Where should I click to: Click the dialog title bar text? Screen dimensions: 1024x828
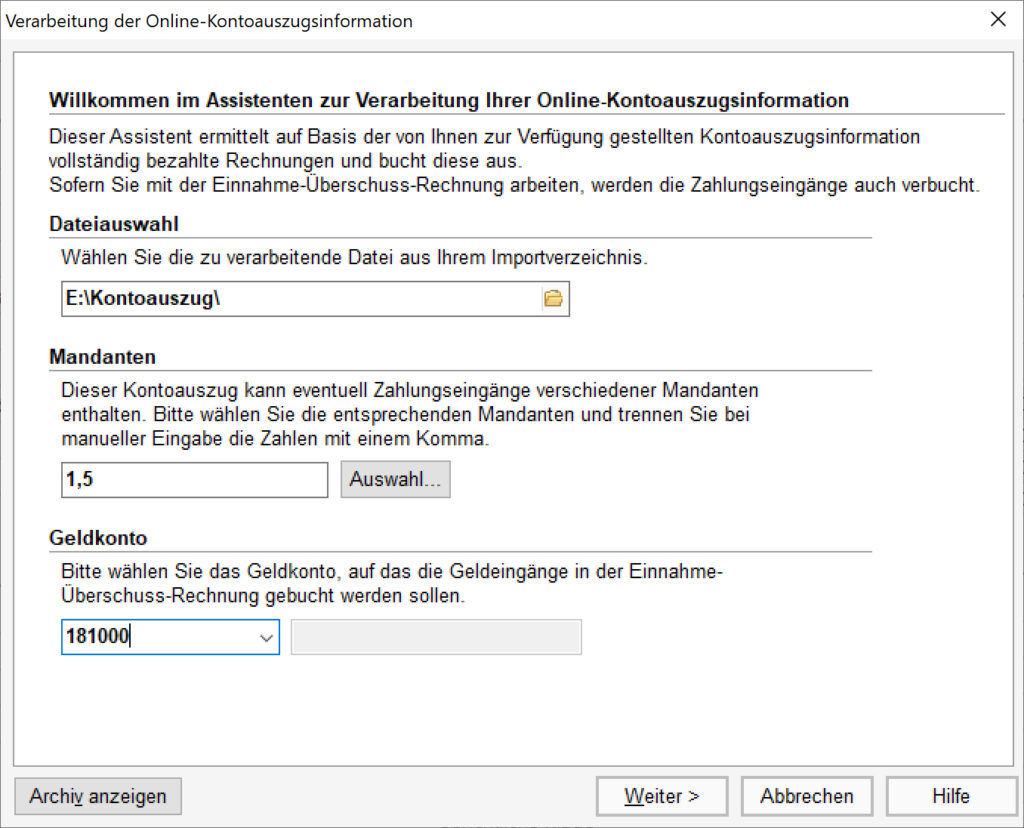(x=209, y=21)
